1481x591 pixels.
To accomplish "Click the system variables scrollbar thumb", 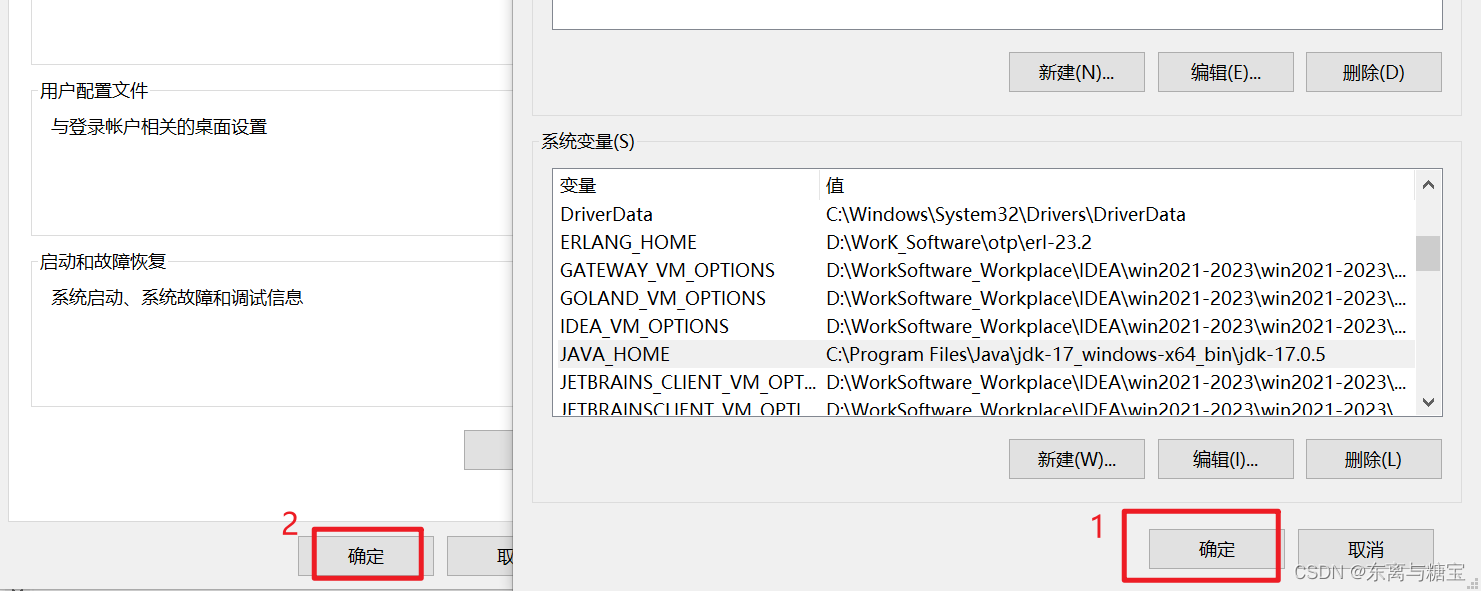I will [1428, 253].
